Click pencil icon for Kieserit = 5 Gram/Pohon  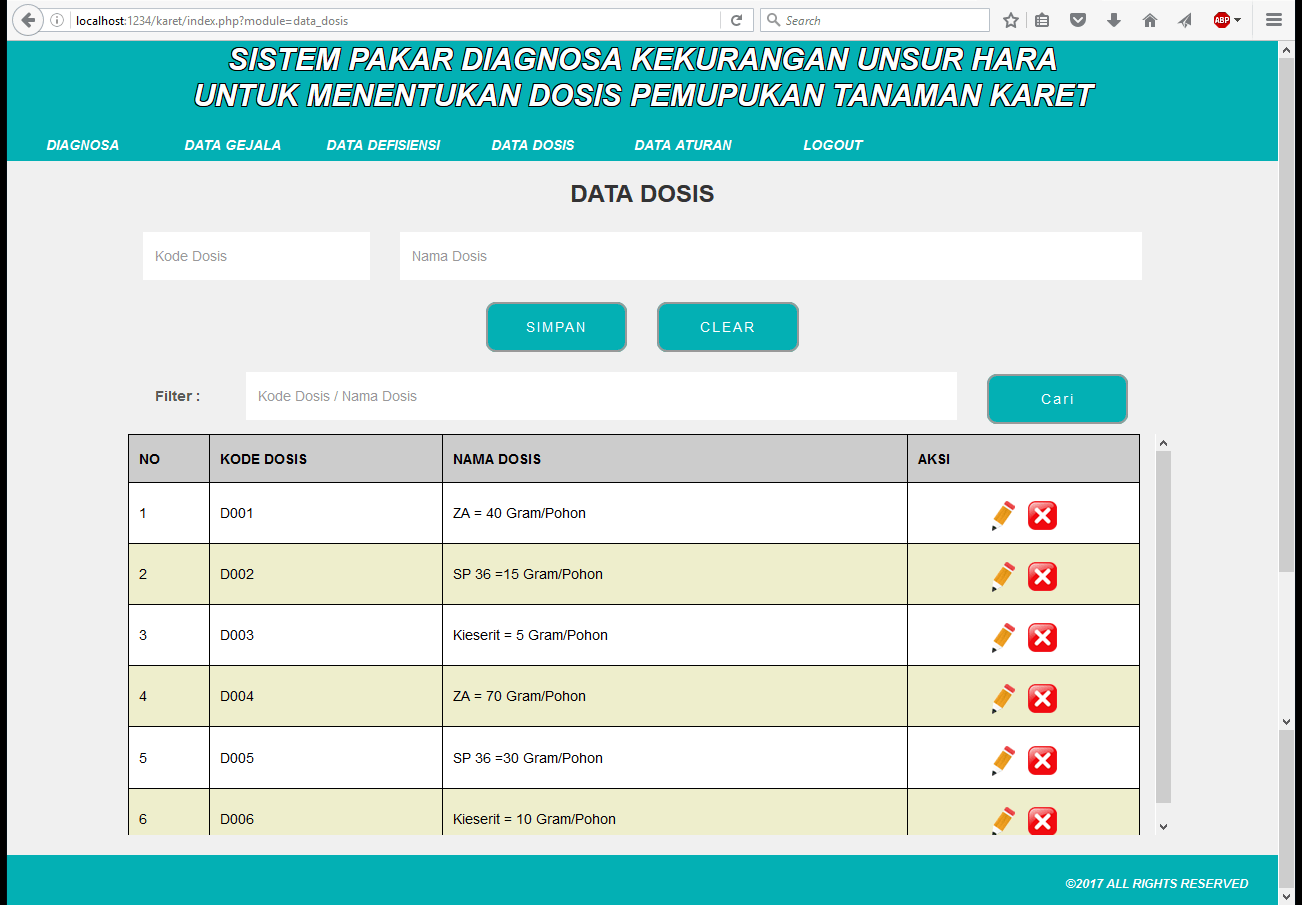pyautogui.click(x=1003, y=637)
